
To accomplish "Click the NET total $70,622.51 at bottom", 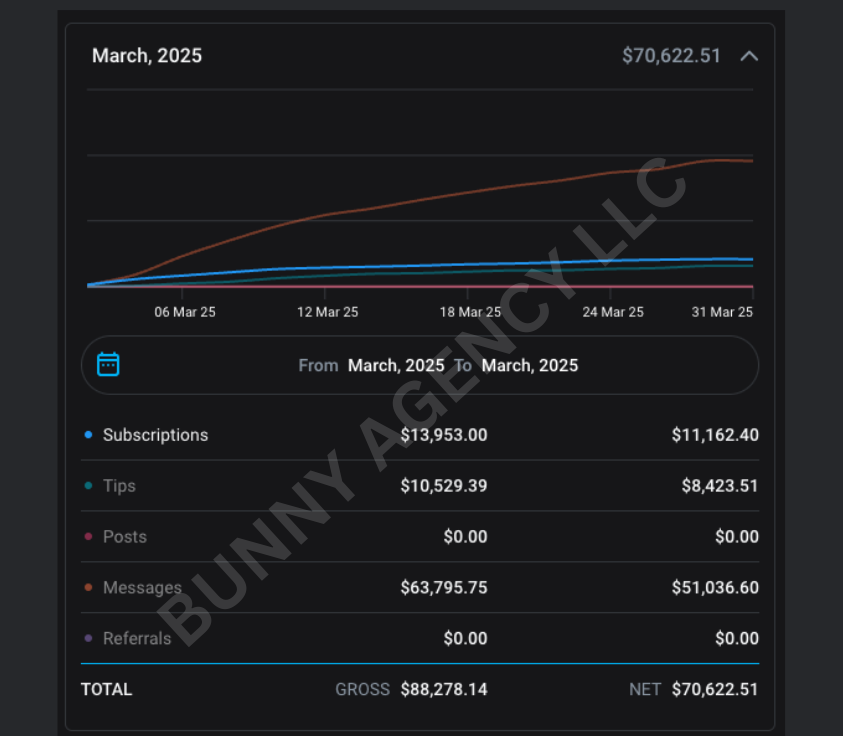I will pos(714,690).
